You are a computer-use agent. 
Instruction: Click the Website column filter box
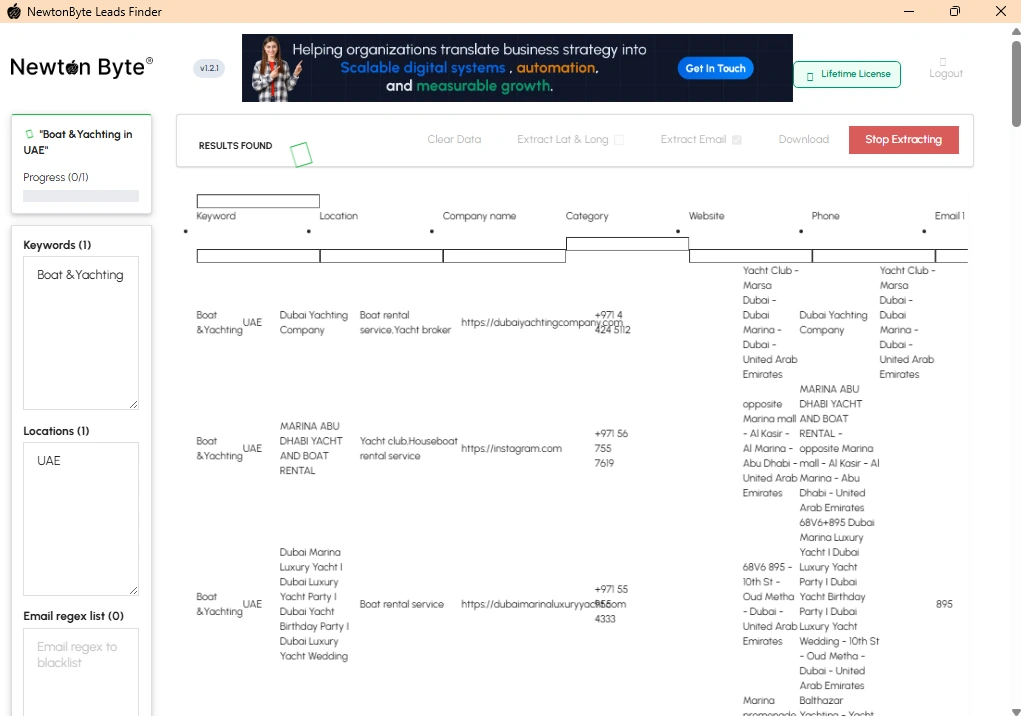[750, 256]
